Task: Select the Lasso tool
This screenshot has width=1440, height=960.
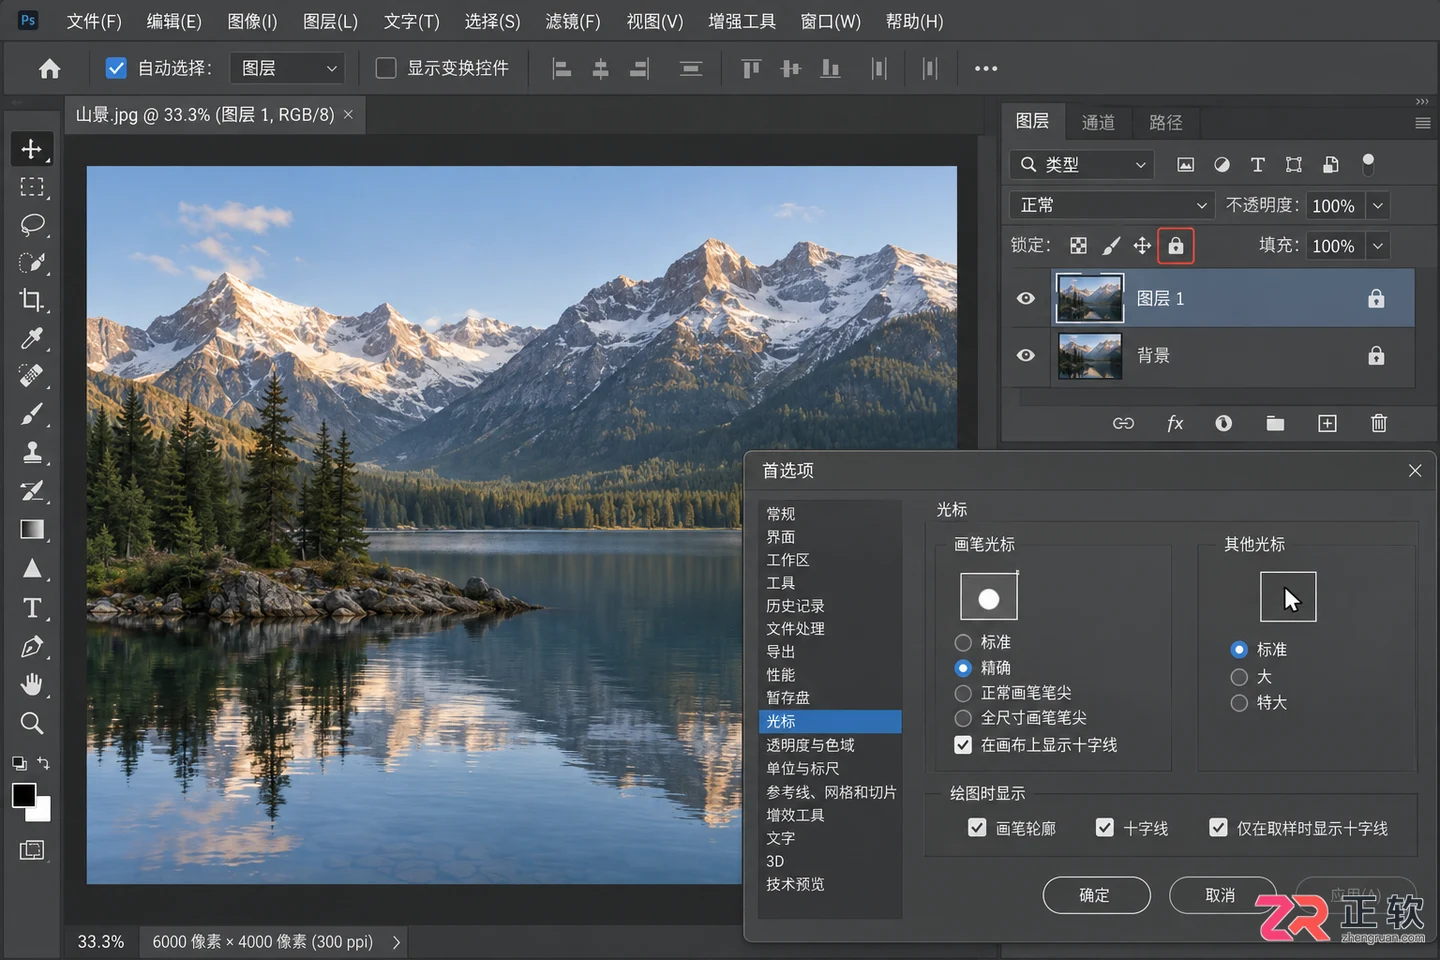Action: click(32, 224)
